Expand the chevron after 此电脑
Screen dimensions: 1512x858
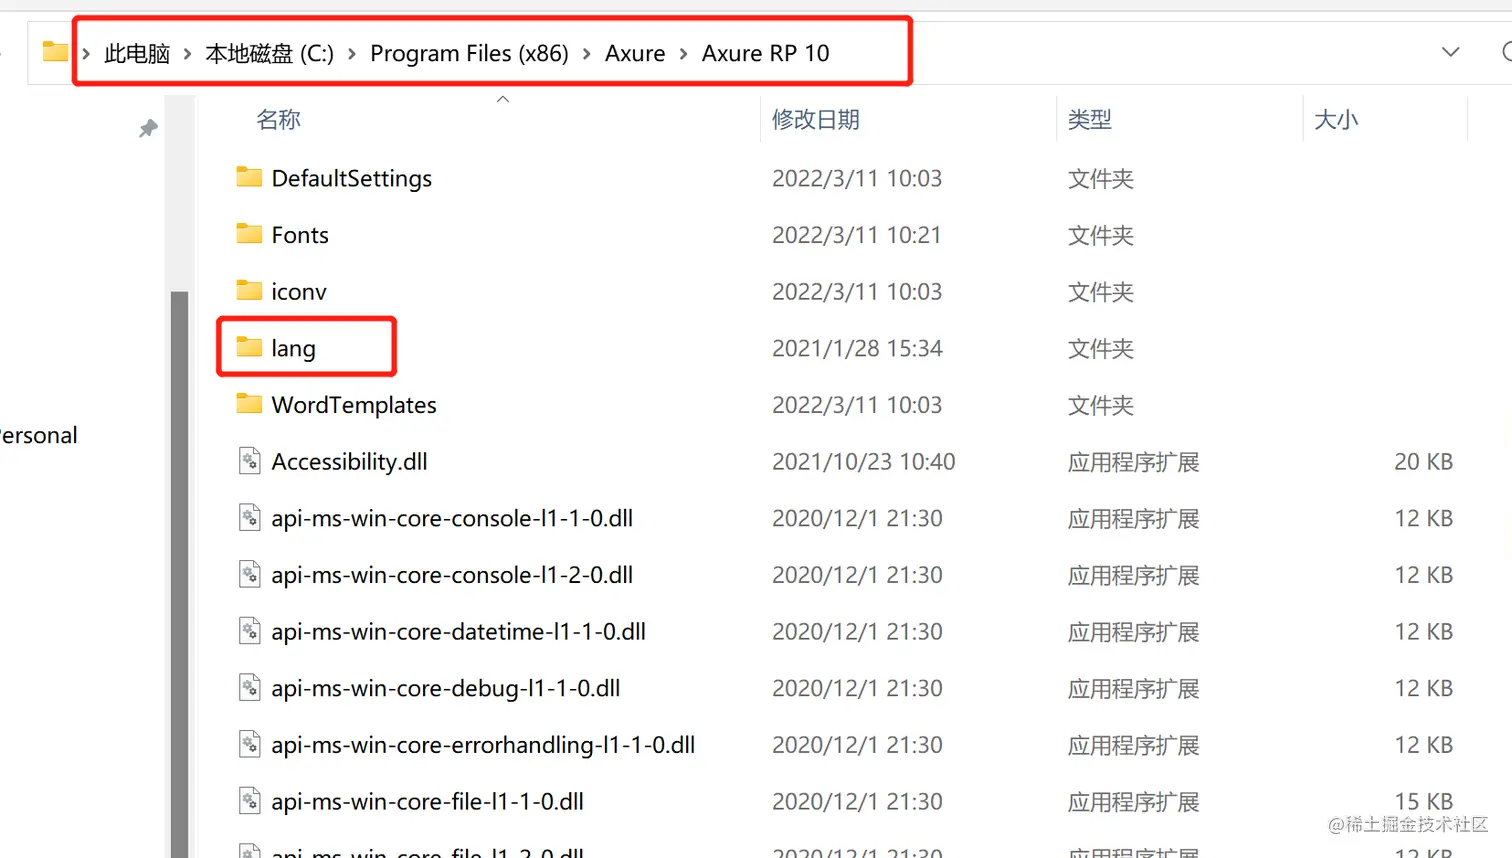coord(187,53)
